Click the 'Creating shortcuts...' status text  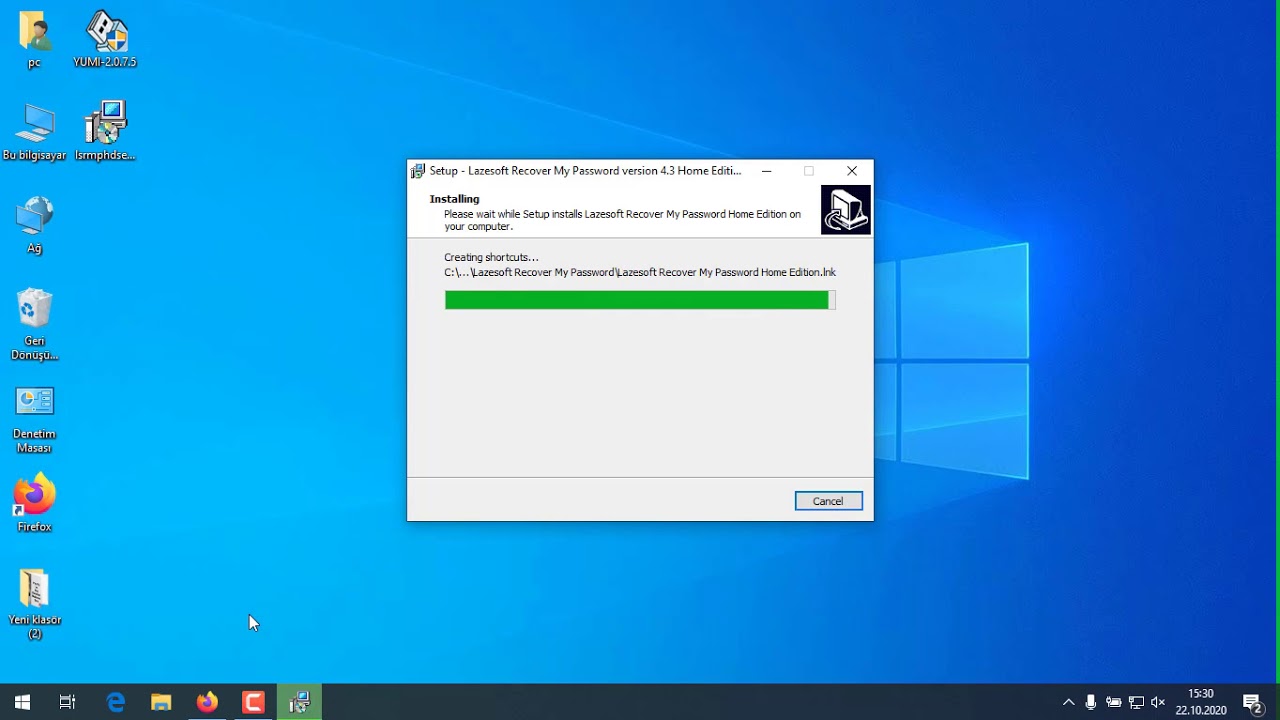coord(491,257)
